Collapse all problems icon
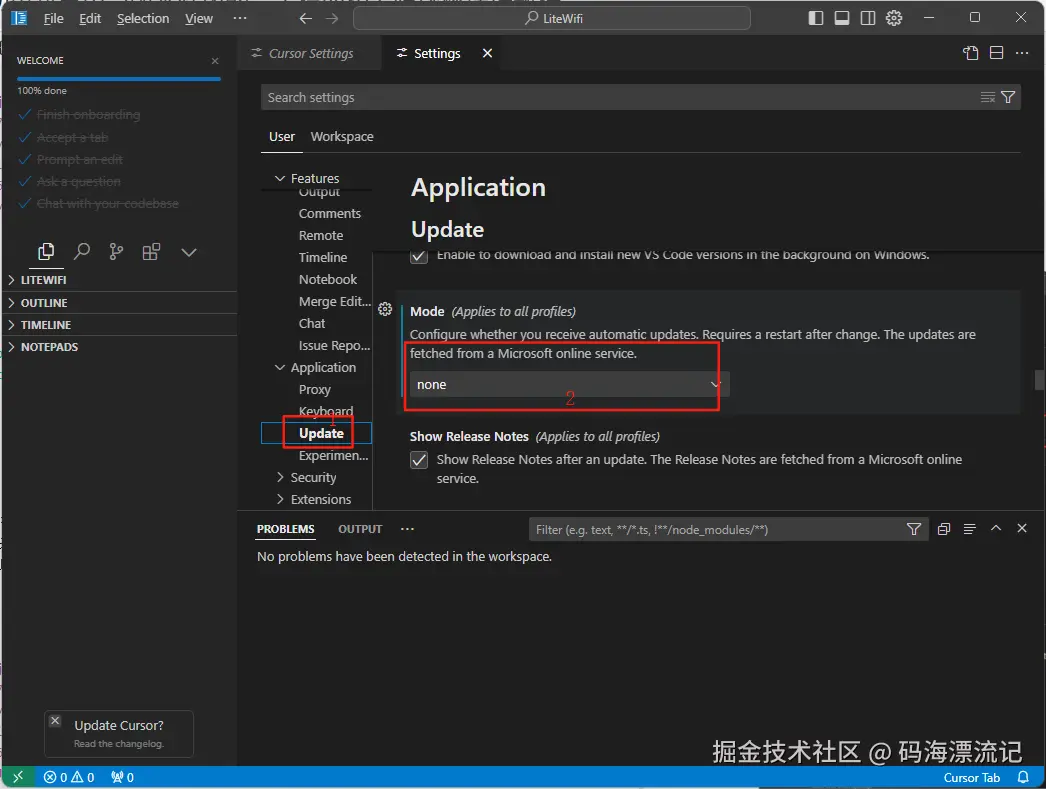Screen dimensions: 1046x789 pos(944,529)
